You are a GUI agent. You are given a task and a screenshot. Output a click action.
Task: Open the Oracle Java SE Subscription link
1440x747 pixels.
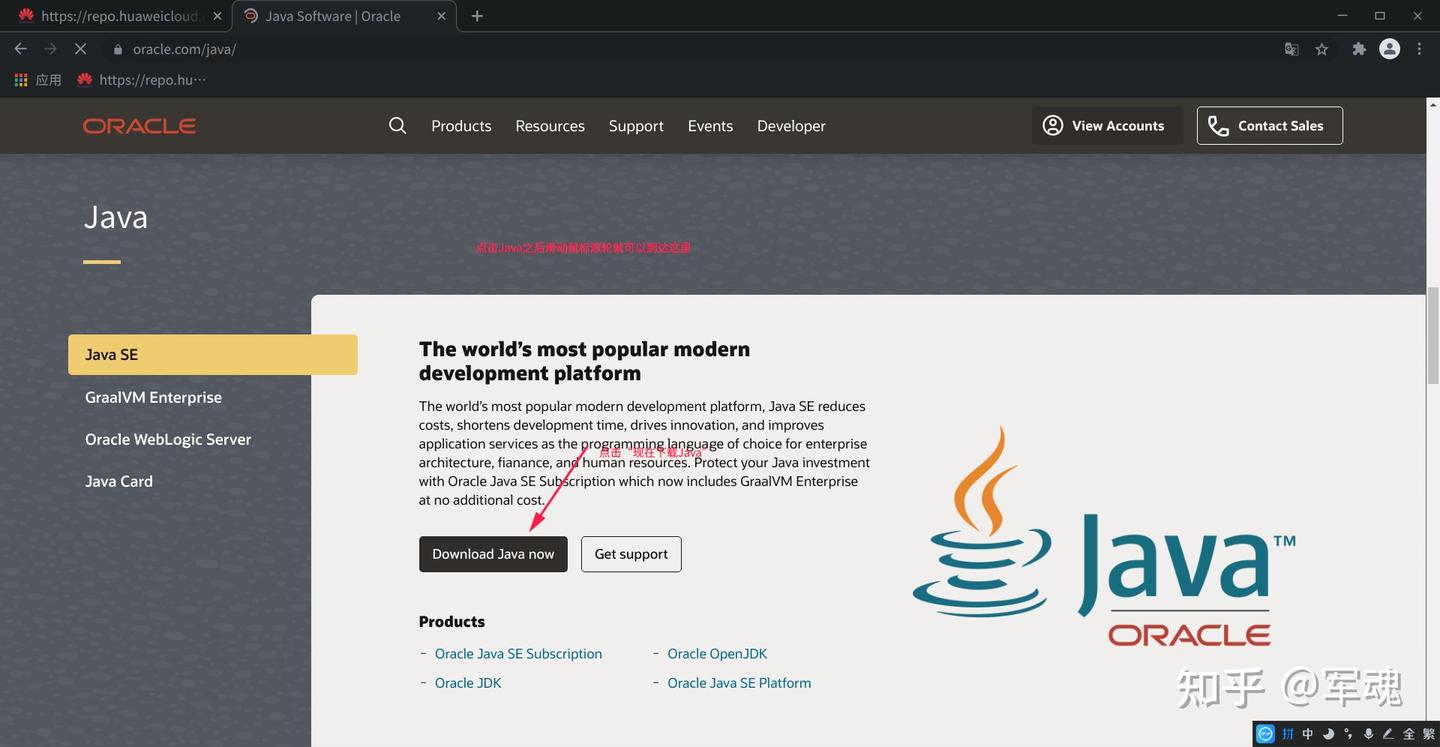tap(518, 654)
